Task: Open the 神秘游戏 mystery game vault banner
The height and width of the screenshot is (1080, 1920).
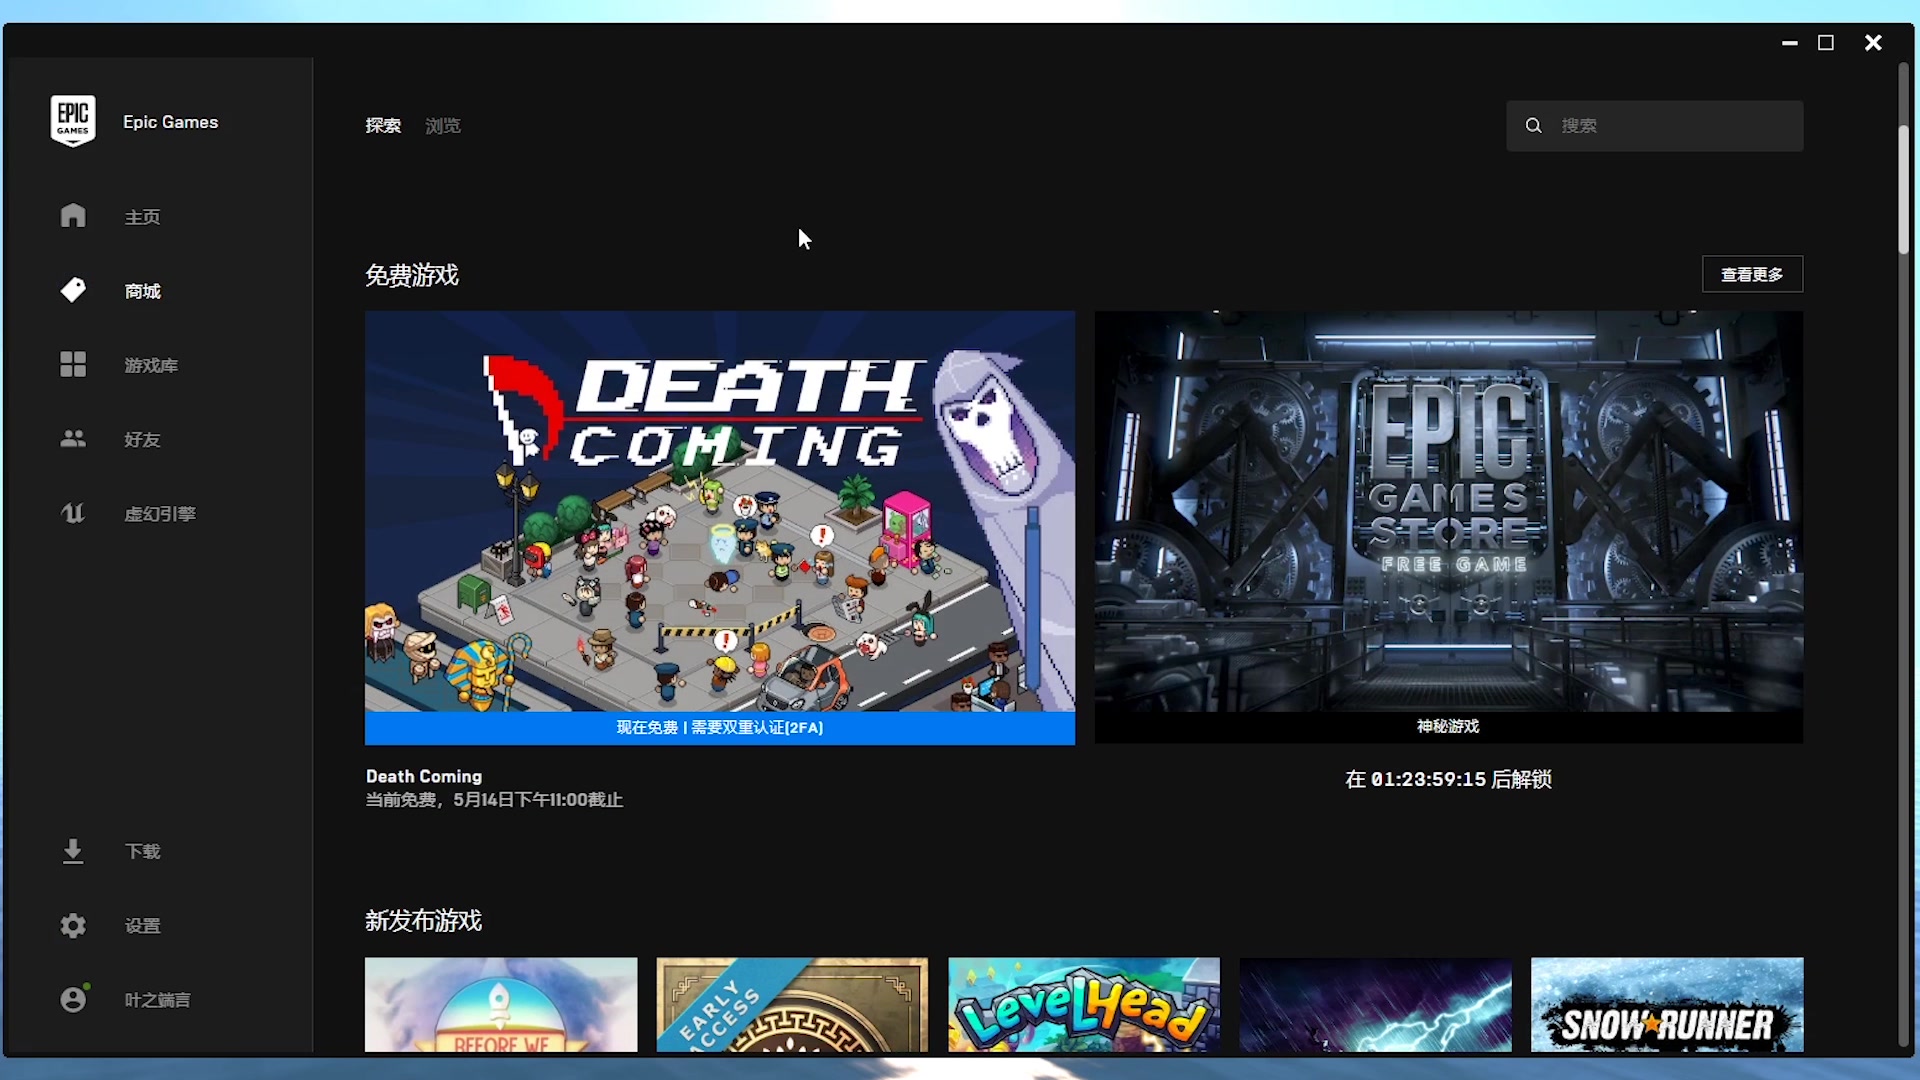Action: point(1448,511)
